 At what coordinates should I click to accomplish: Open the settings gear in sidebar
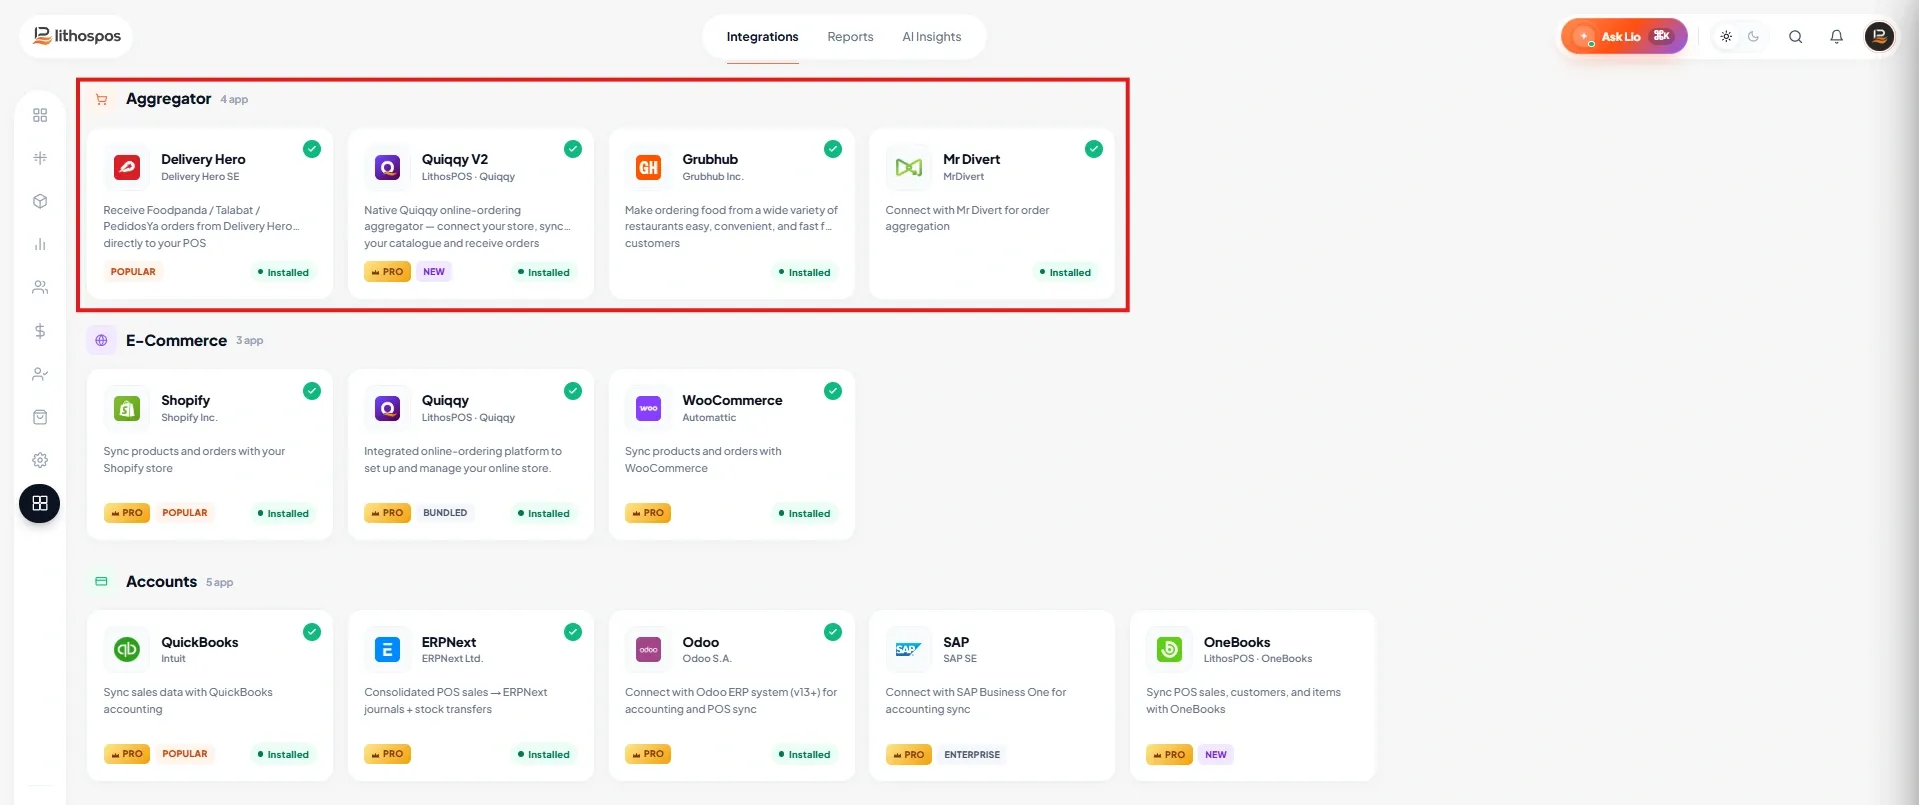point(40,460)
